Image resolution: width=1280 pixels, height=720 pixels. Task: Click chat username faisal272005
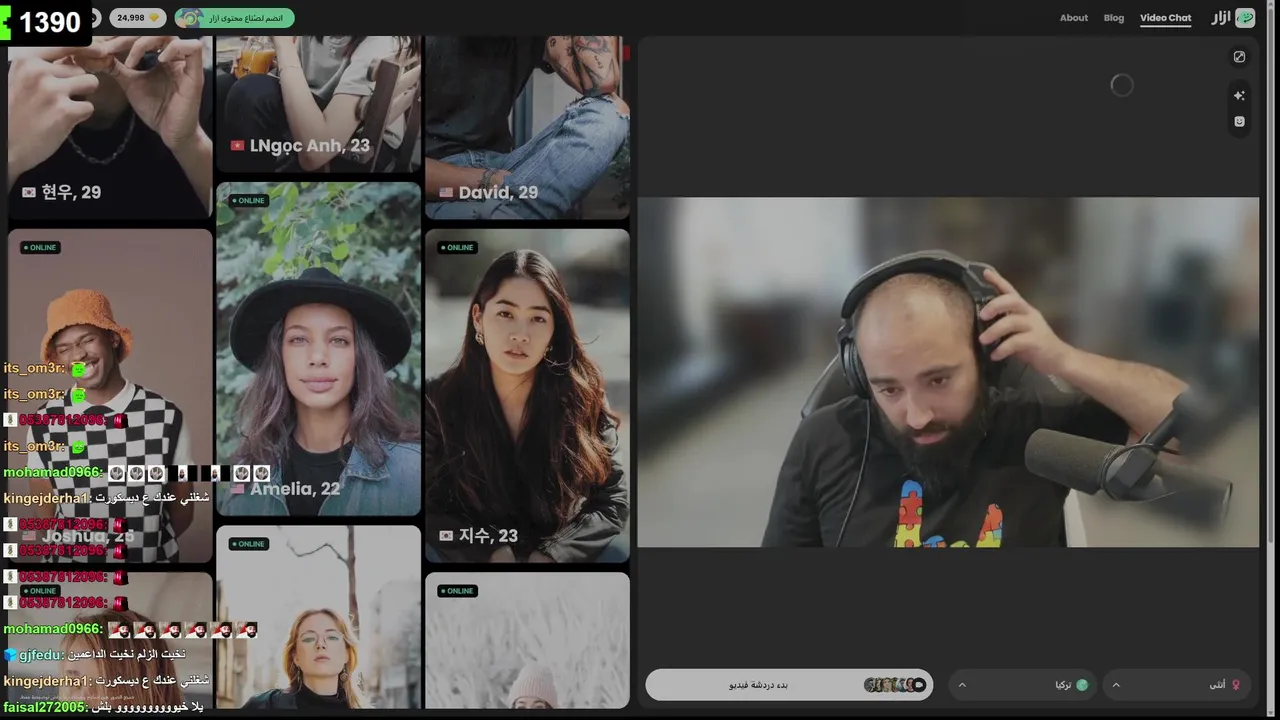click(44, 707)
